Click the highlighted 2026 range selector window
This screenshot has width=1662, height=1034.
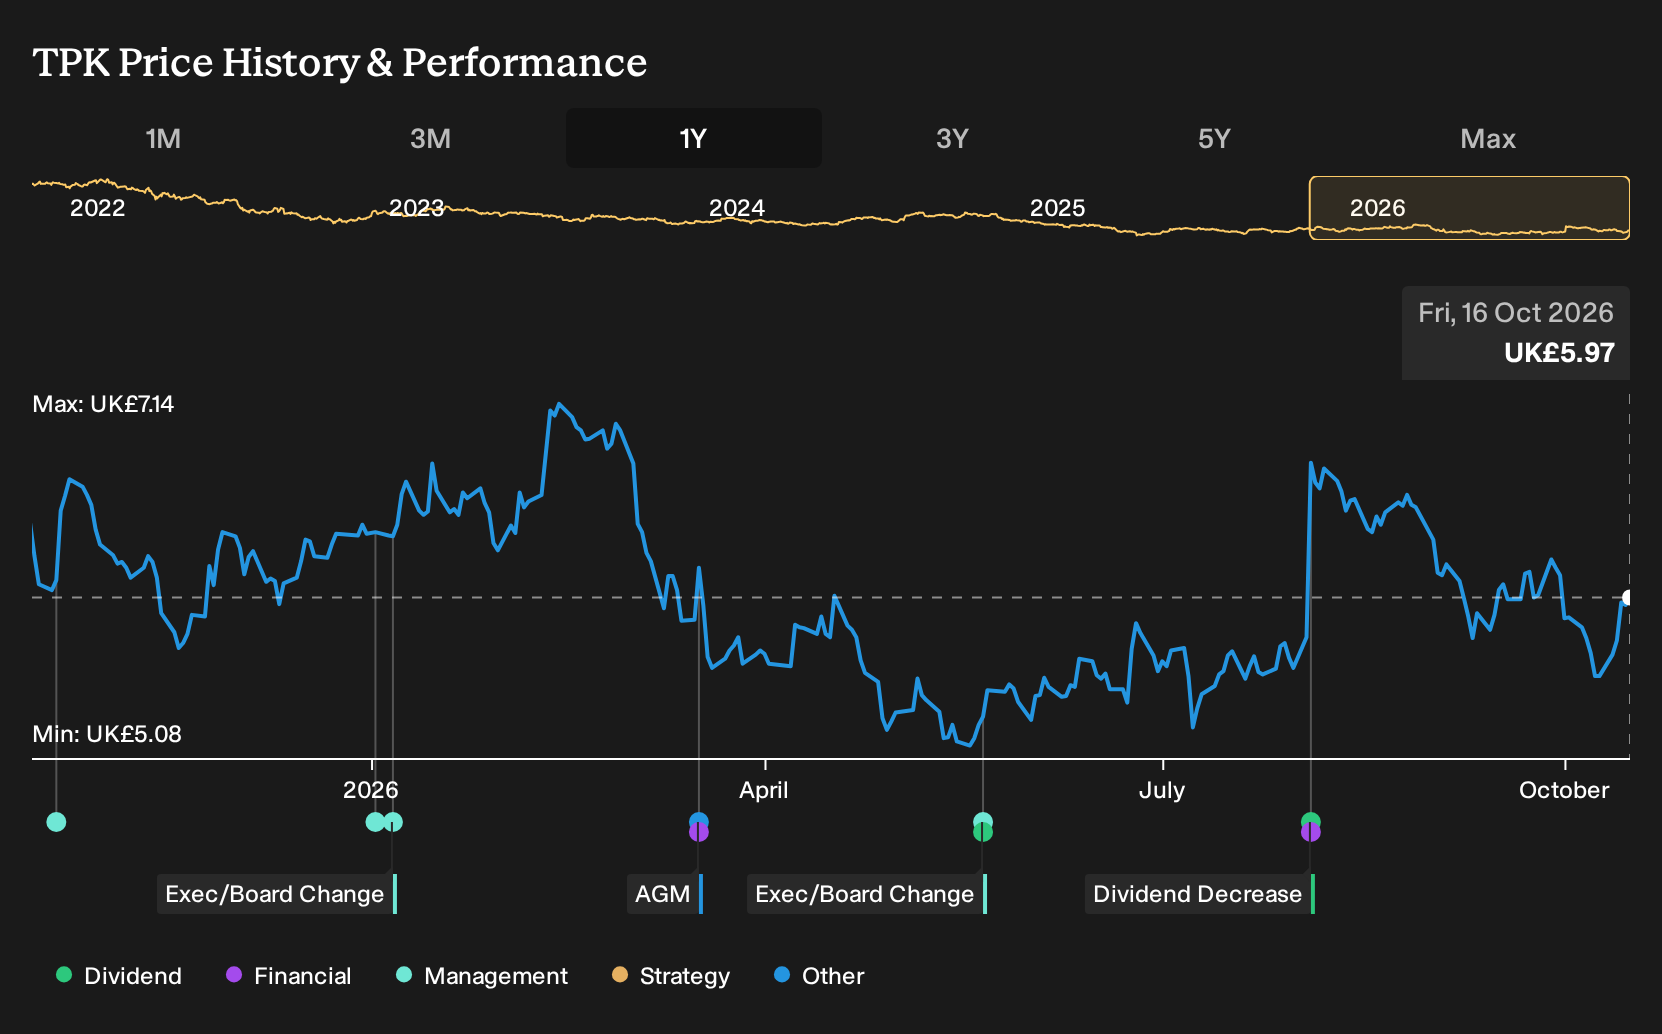pos(1469,208)
